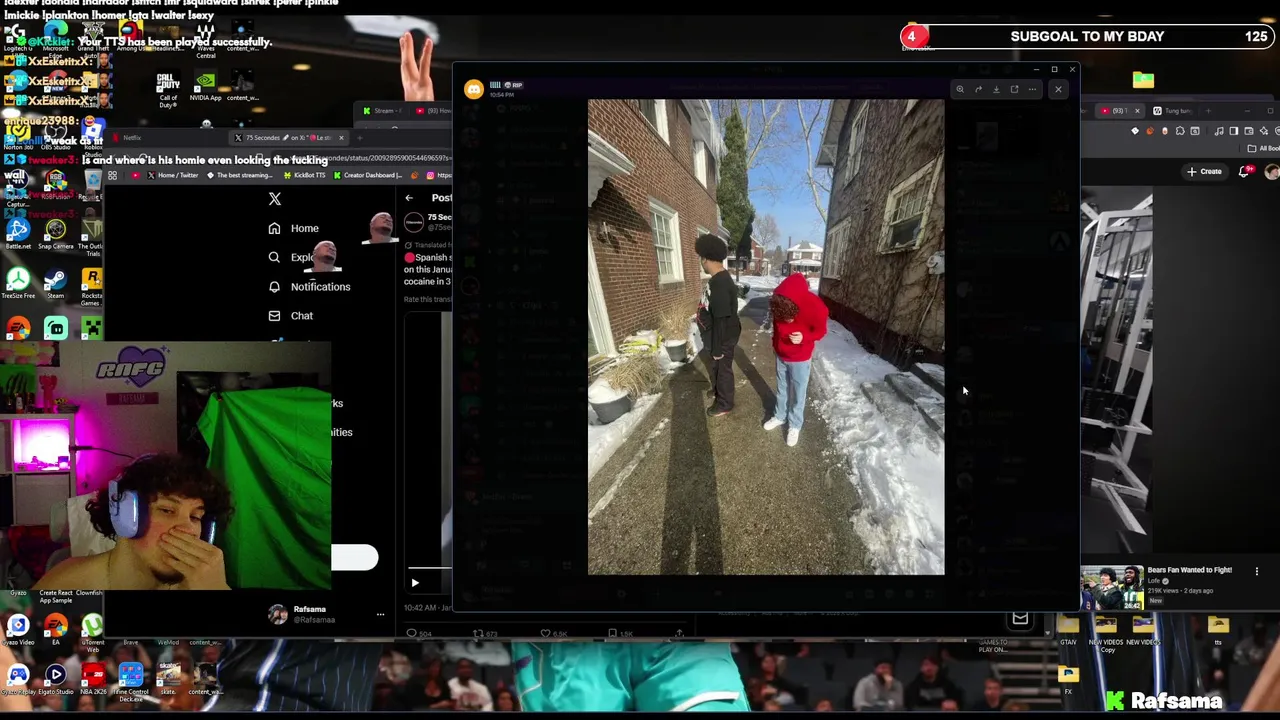Open Bears Fan Wanted to Fight video
This screenshot has height=720, width=1280.
click(x=1189, y=570)
